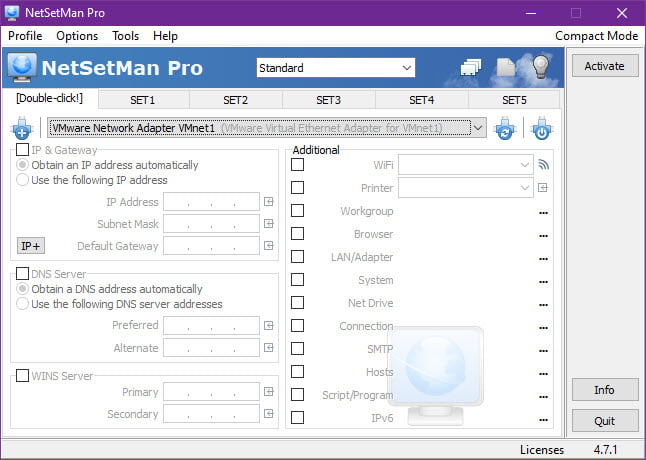
Task: Tick the SMTP checkbox
Action: coord(297,349)
